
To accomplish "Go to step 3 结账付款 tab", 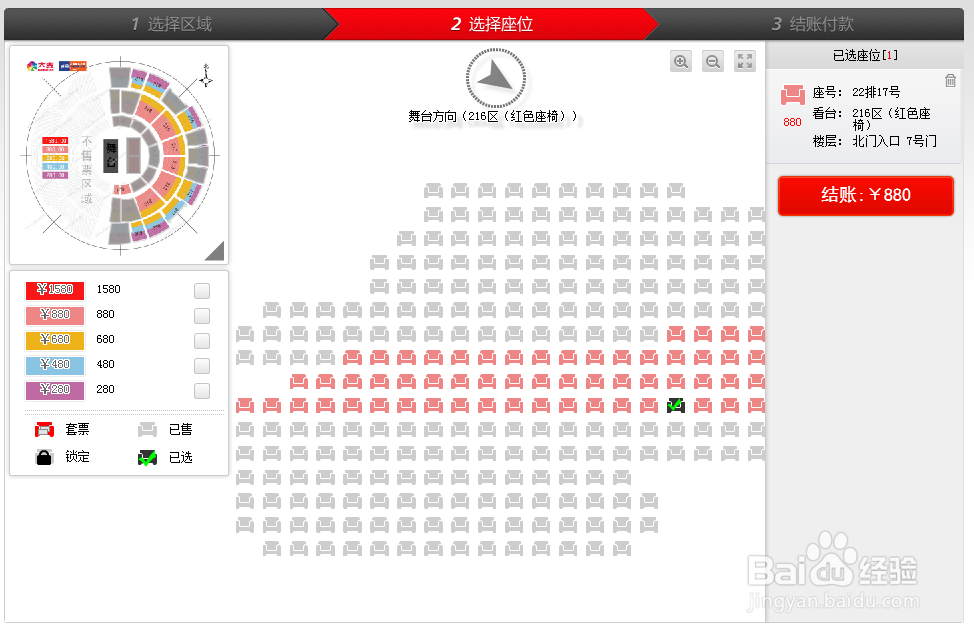I will 812,24.
